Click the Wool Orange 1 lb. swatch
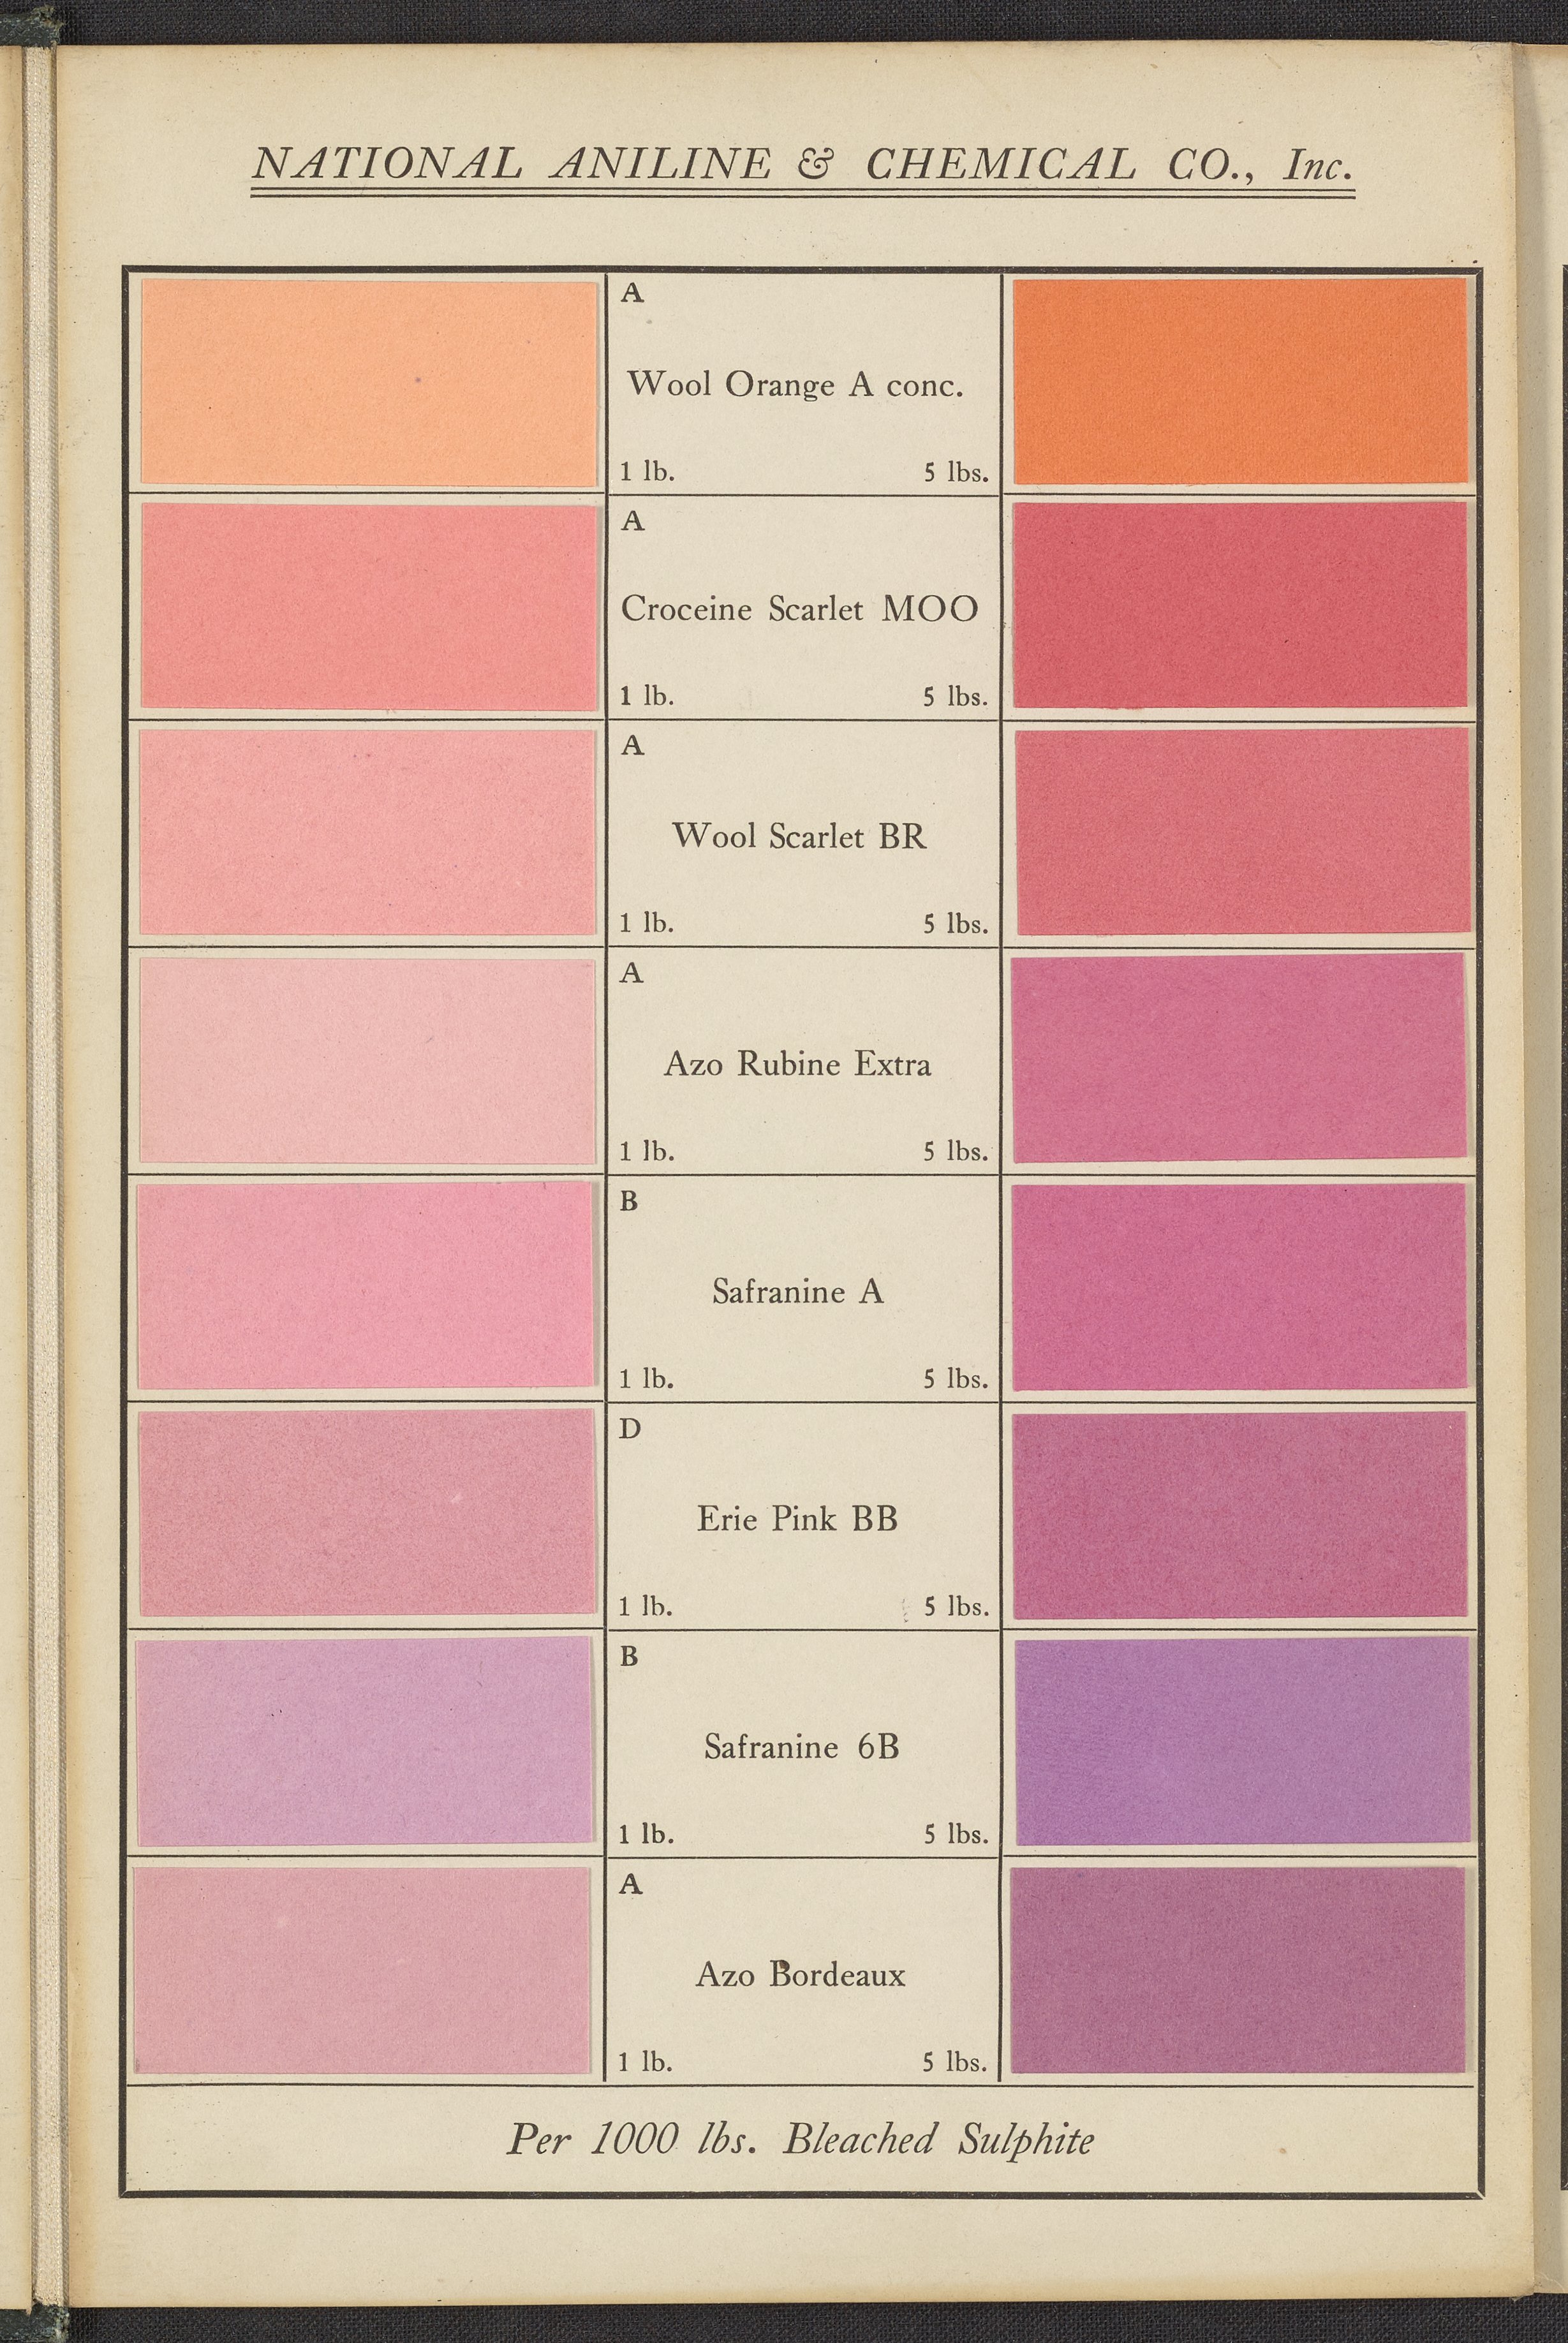 click(x=368, y=383)
